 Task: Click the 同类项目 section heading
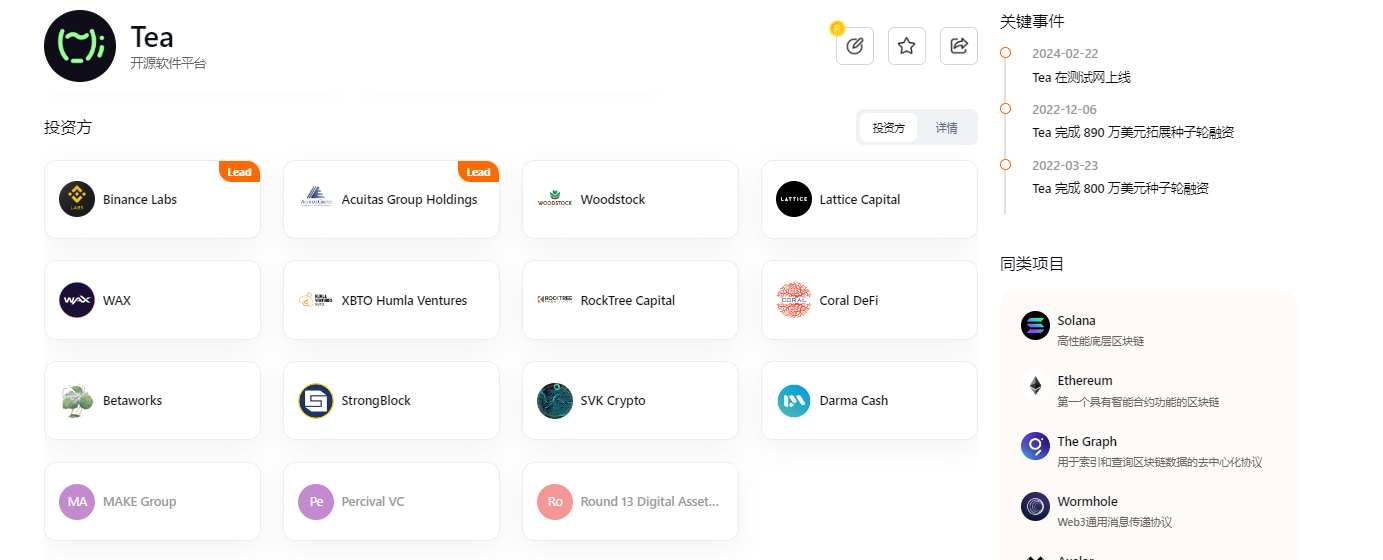point(1032,264)
